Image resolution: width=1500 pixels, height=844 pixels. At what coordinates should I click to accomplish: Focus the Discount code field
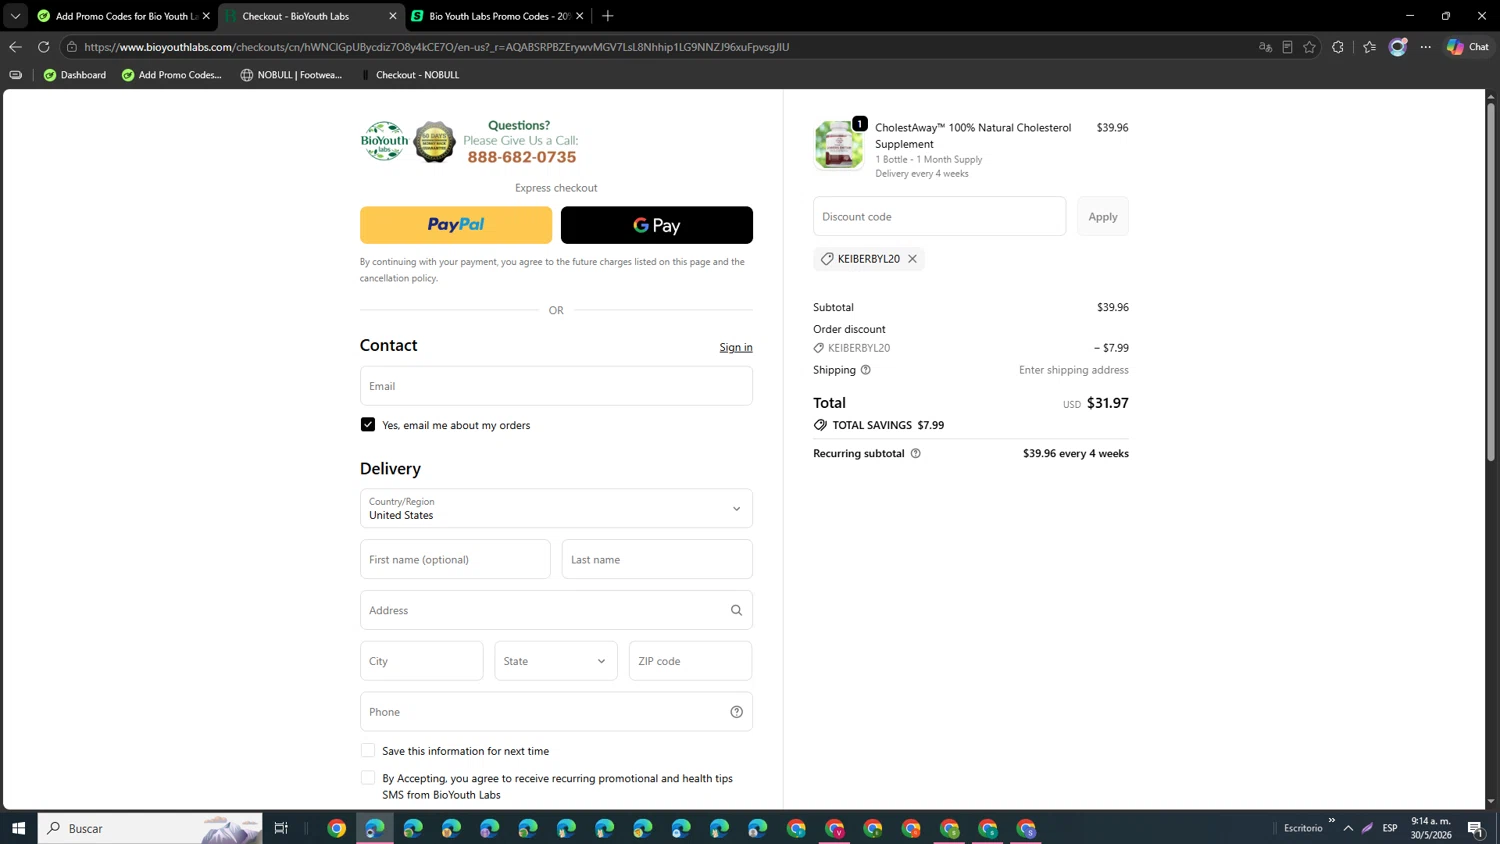click(939, 216)
